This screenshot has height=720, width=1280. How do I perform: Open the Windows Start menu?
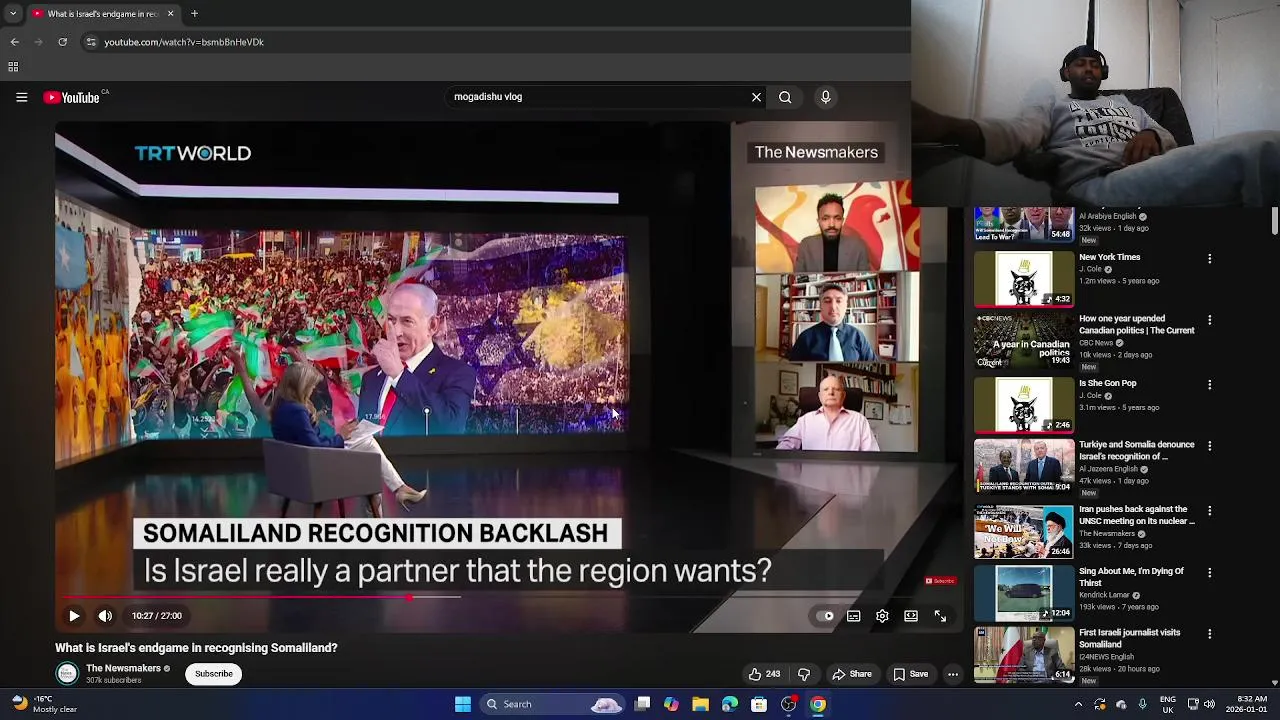coord(463,704)
